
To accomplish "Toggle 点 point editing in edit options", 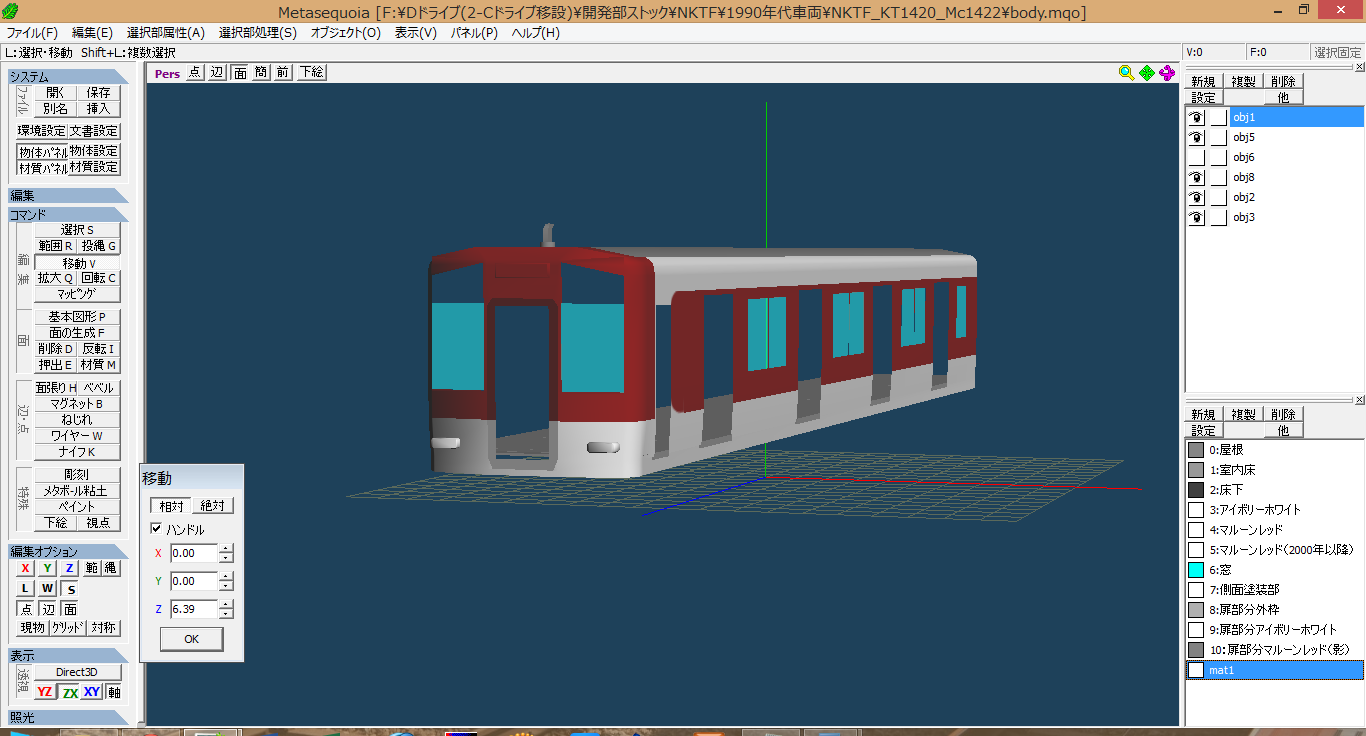I will click(26, 609).
